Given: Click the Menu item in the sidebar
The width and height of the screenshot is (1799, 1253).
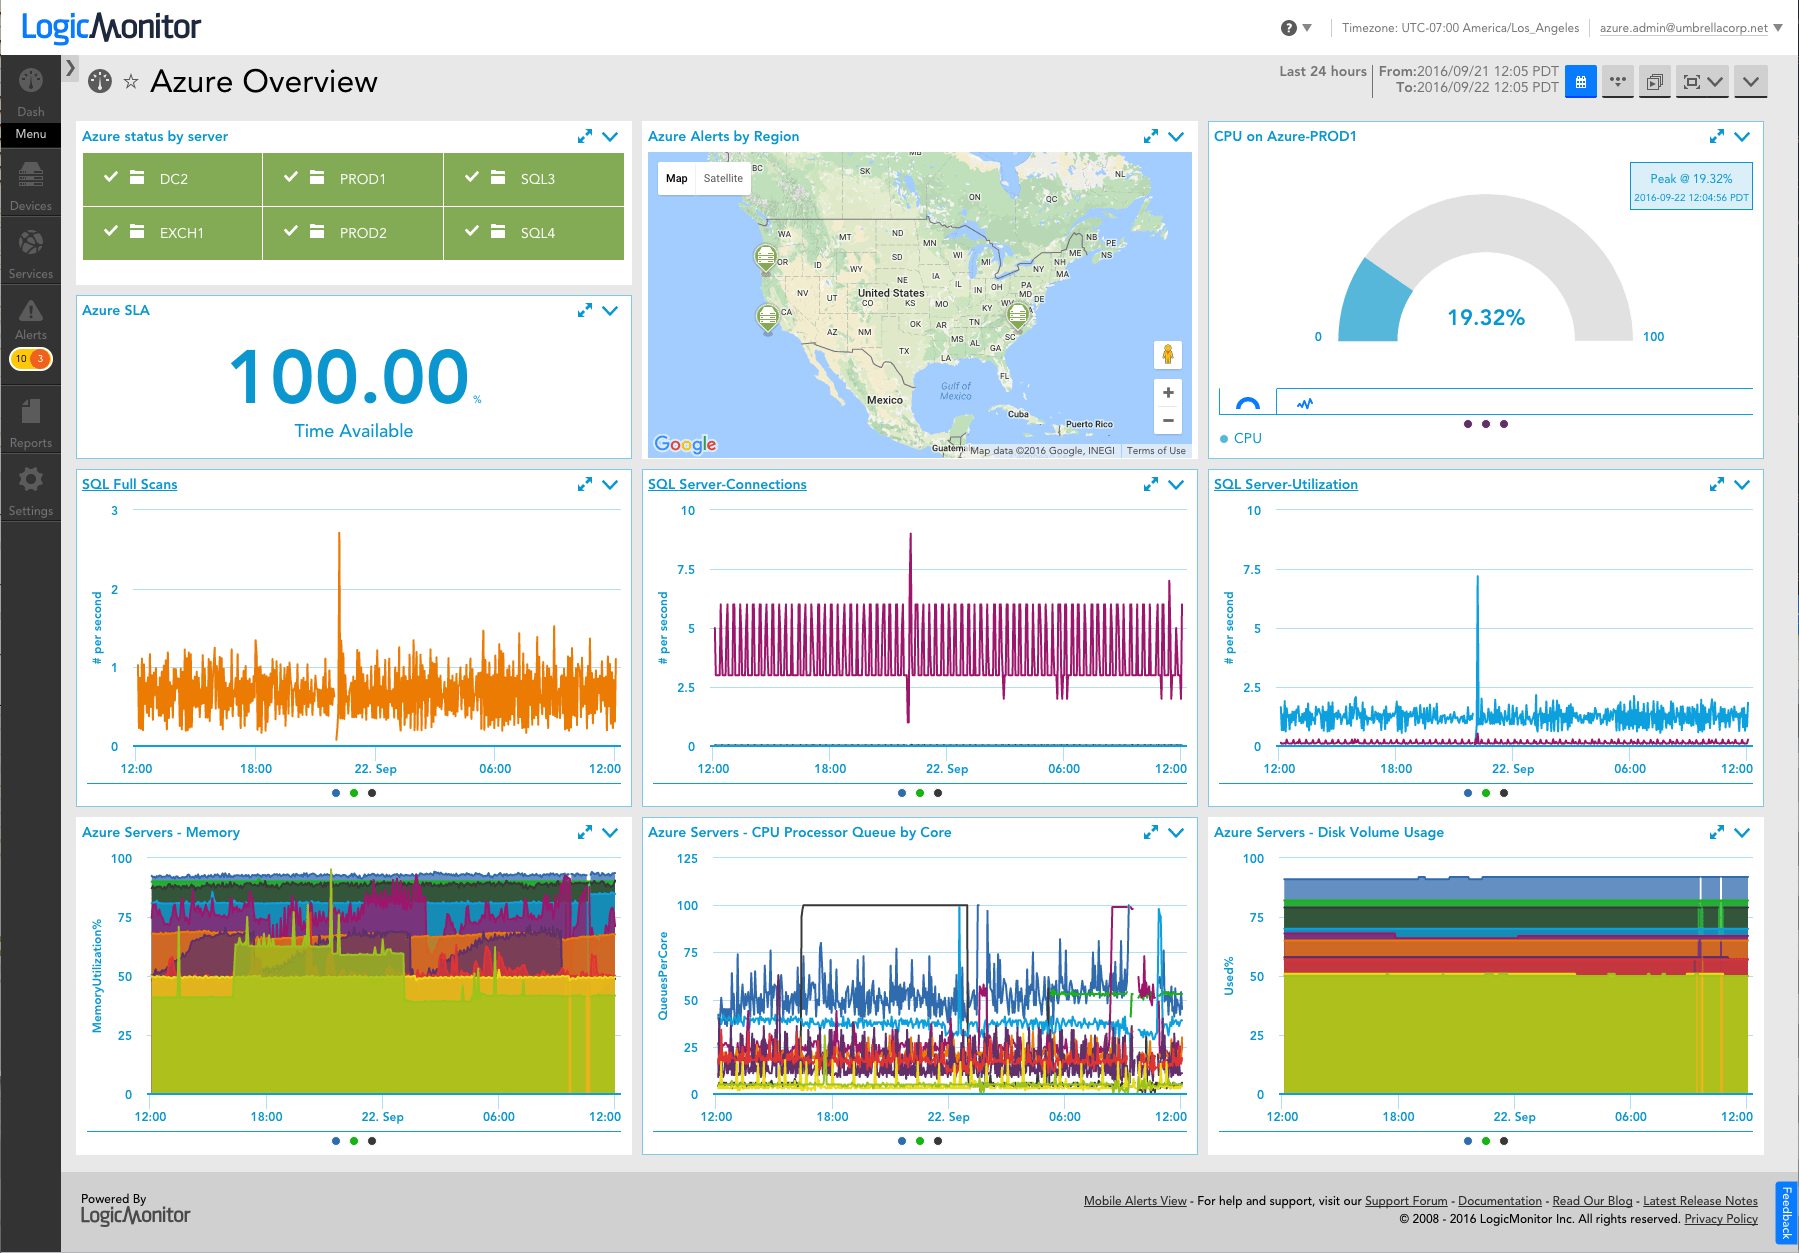Looking at the screenshot, I should [x=30, y=134].
